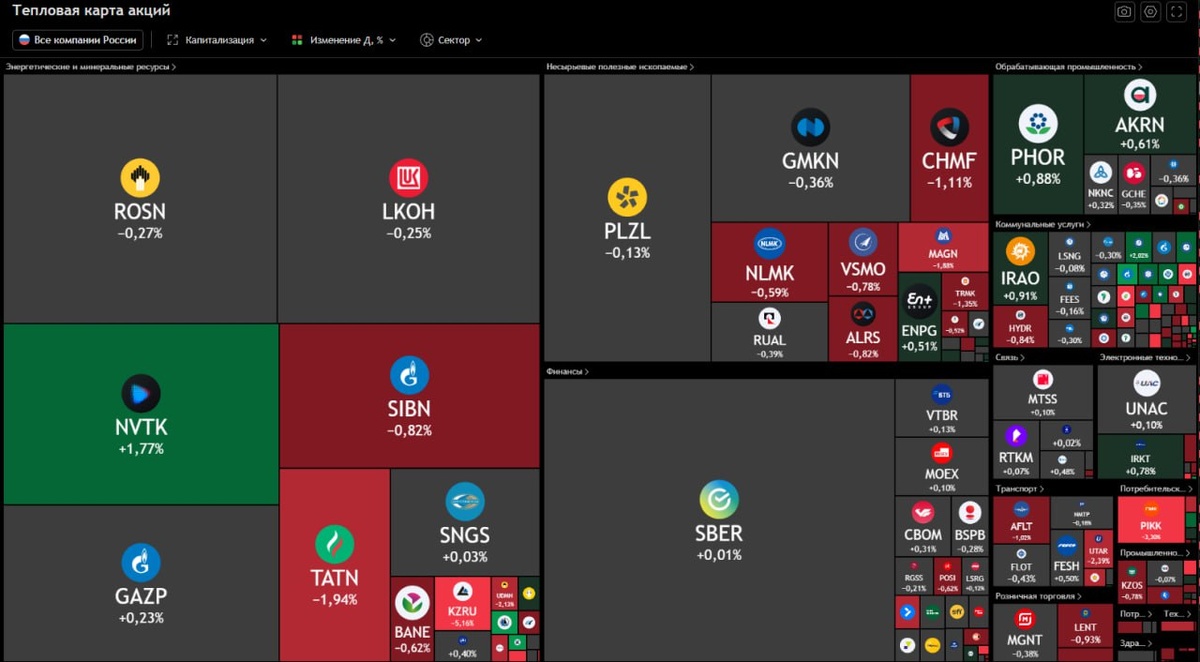
Task: Open heatmap settings gear icon
Action: (1151, 11)
